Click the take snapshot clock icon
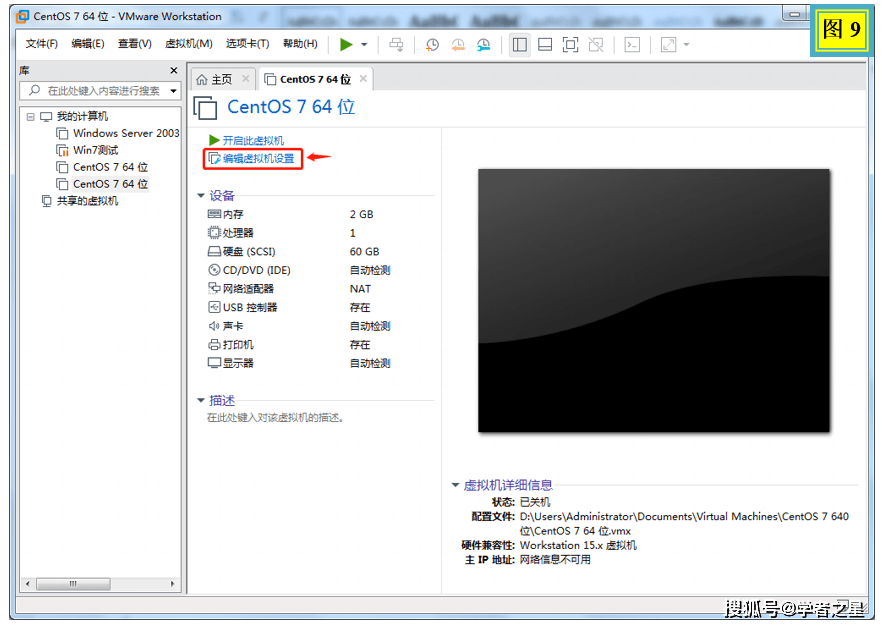883x628 pixels. coord(432,44)
